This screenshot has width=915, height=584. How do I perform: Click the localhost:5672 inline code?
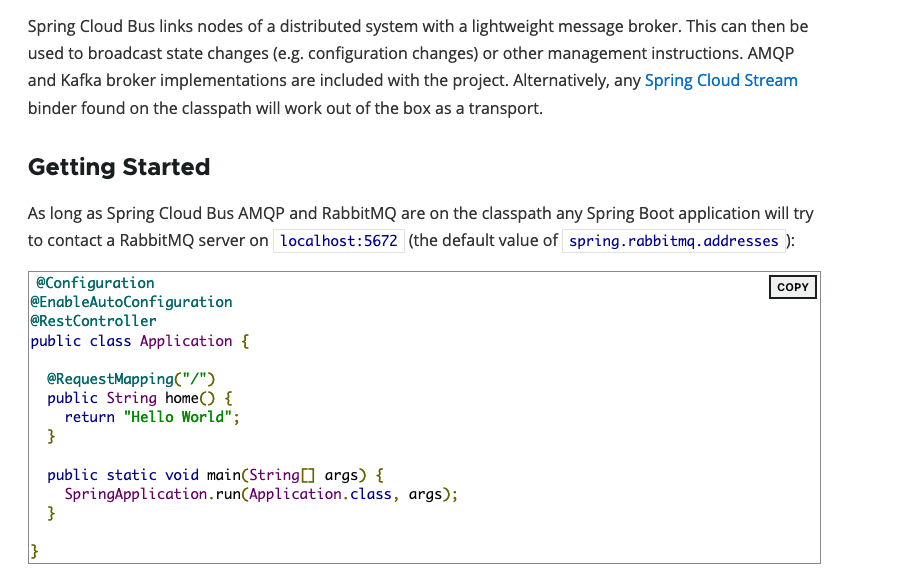[x=339, y=241]
